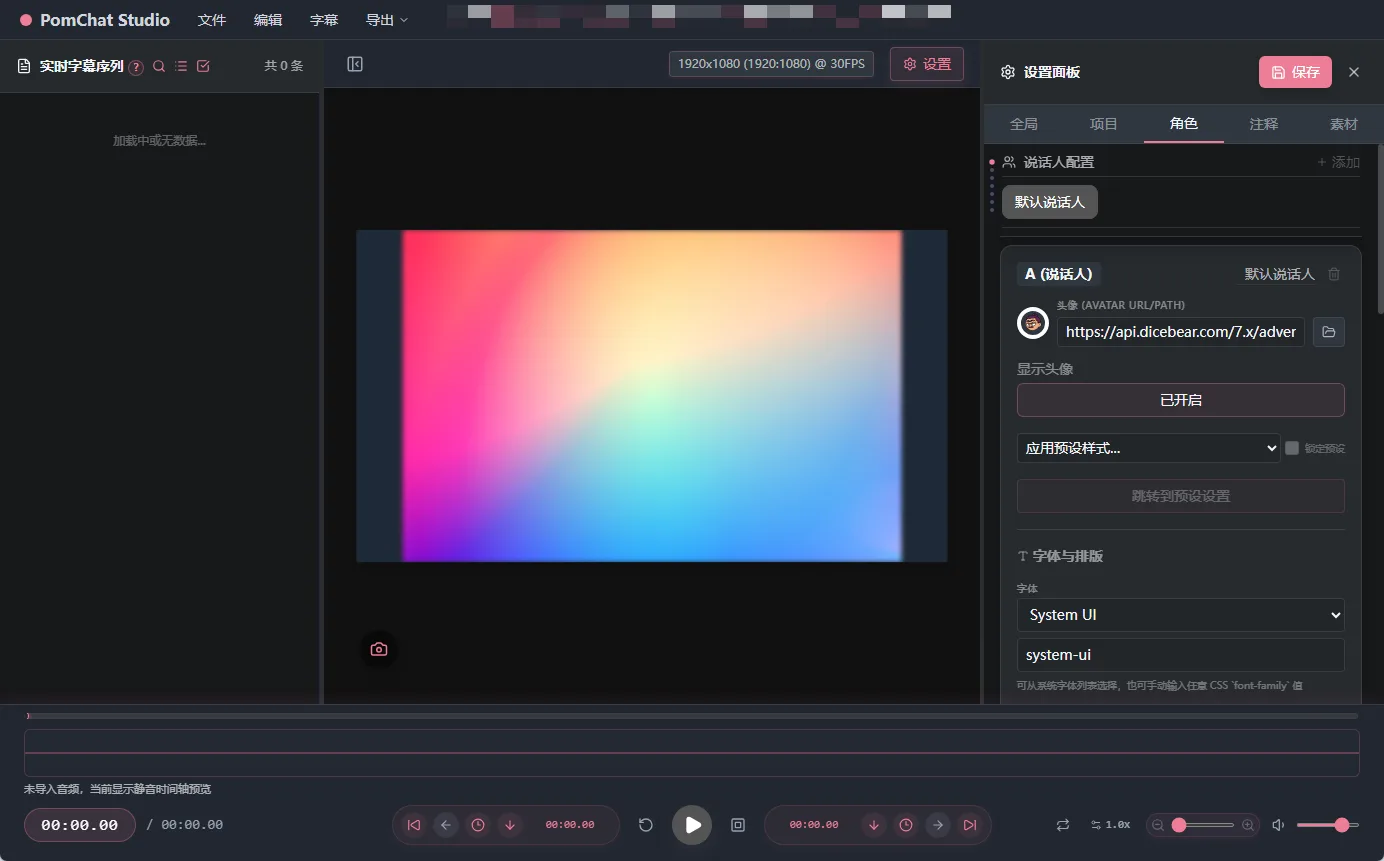Take a snapshot with the camera icon
The height and width of the screenshot is (861, 1384).
[x=379, y=649]
